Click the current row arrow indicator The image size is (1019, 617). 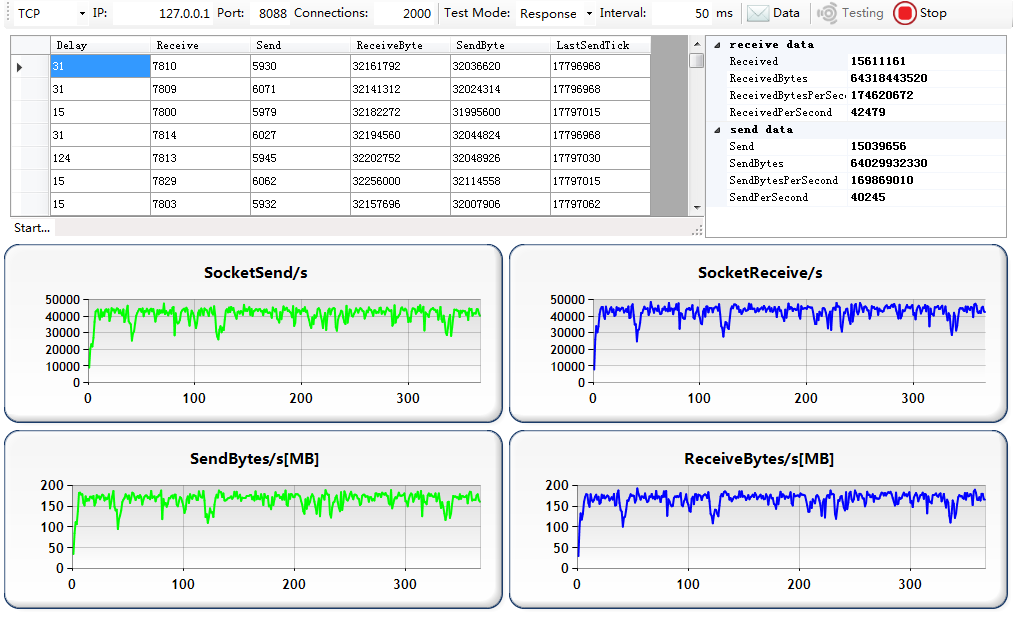(x=19, y=67)
